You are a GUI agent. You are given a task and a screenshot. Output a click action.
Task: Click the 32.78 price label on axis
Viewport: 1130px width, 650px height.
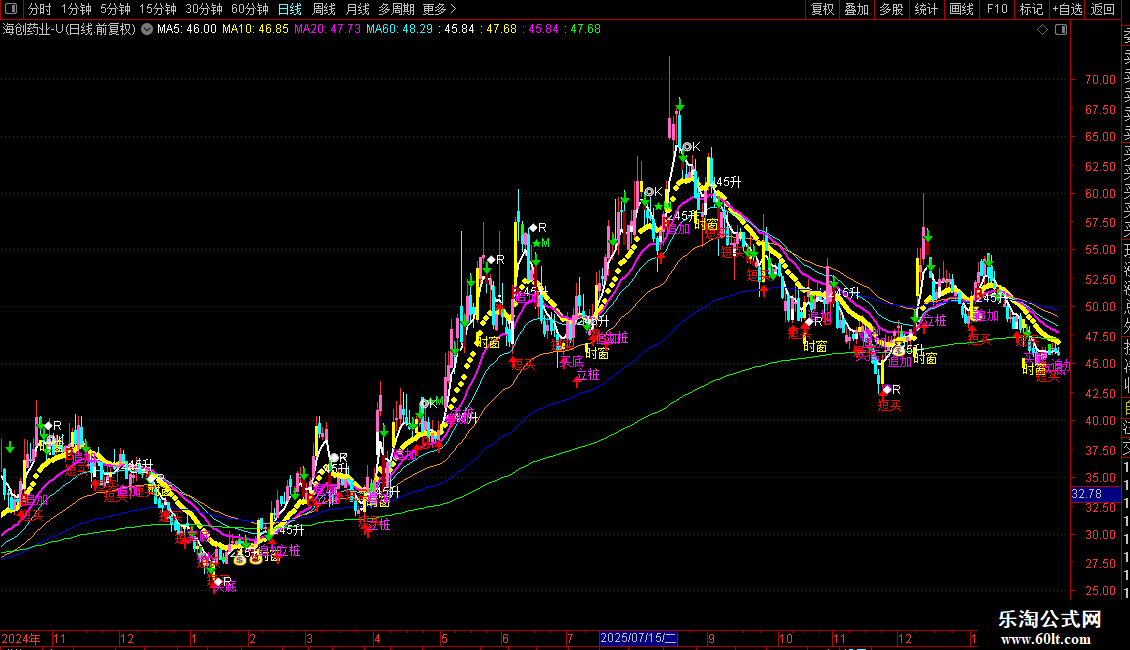tap(1086, 494)
